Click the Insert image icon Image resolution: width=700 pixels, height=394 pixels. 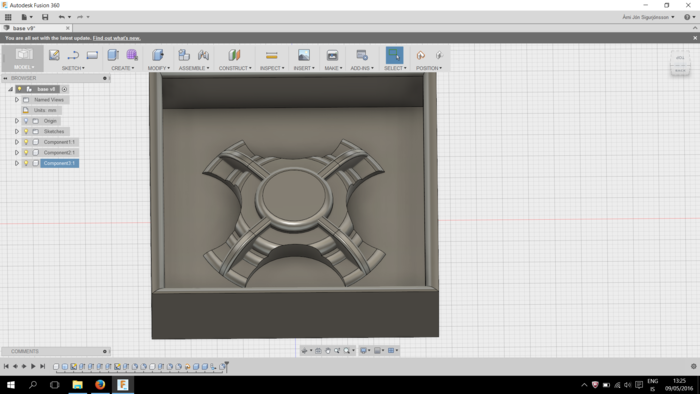tap(304, 55)
